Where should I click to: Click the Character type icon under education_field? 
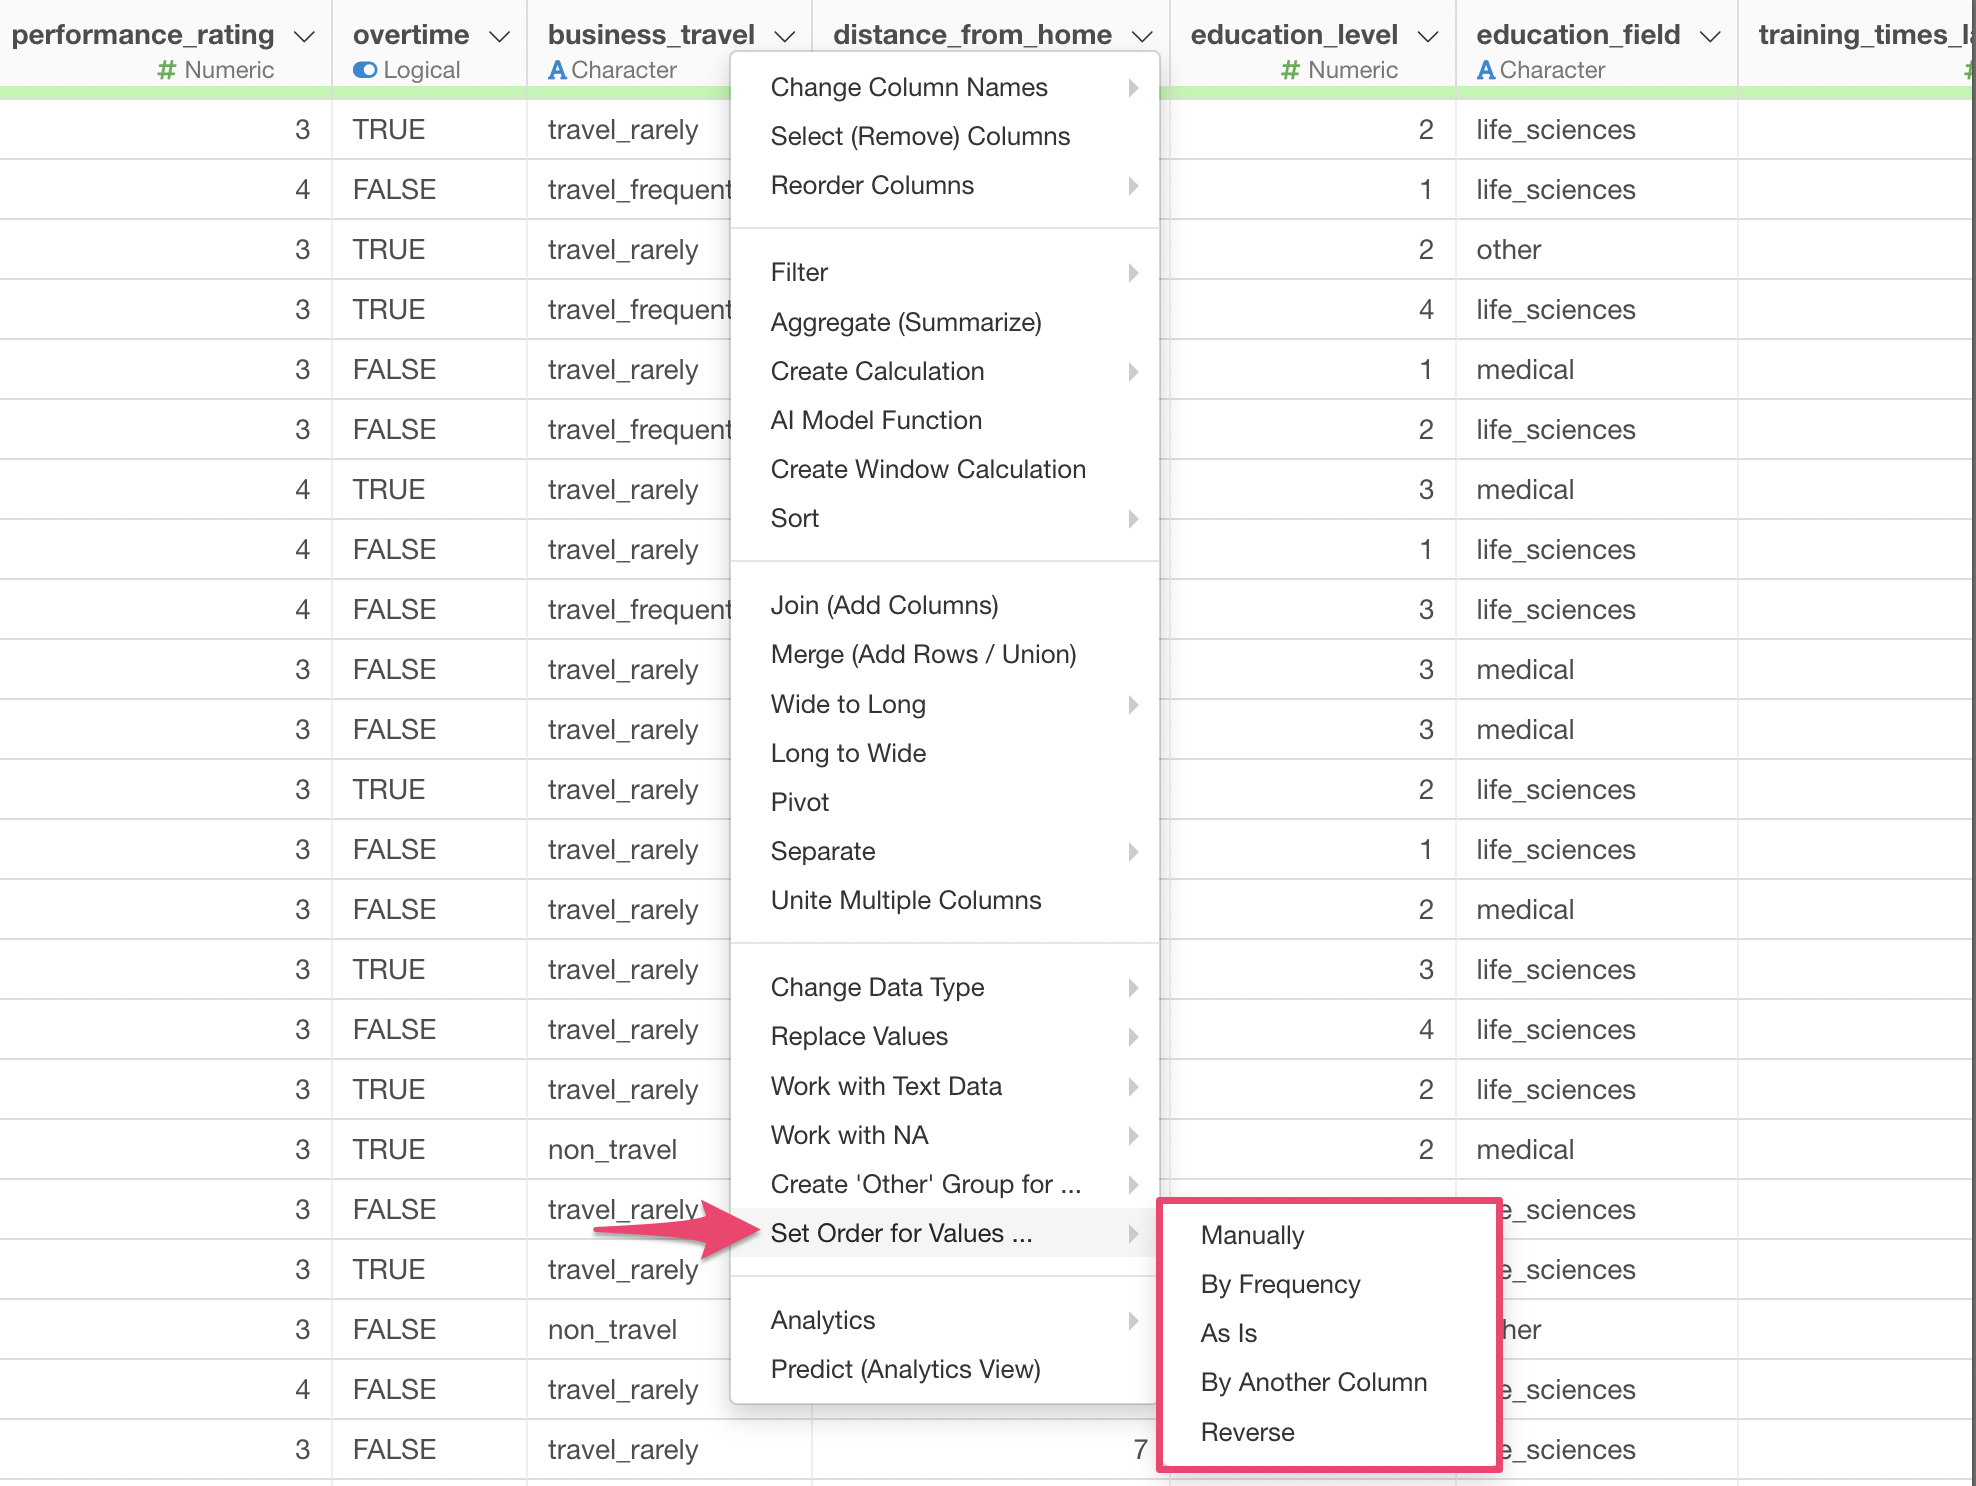1486,70
